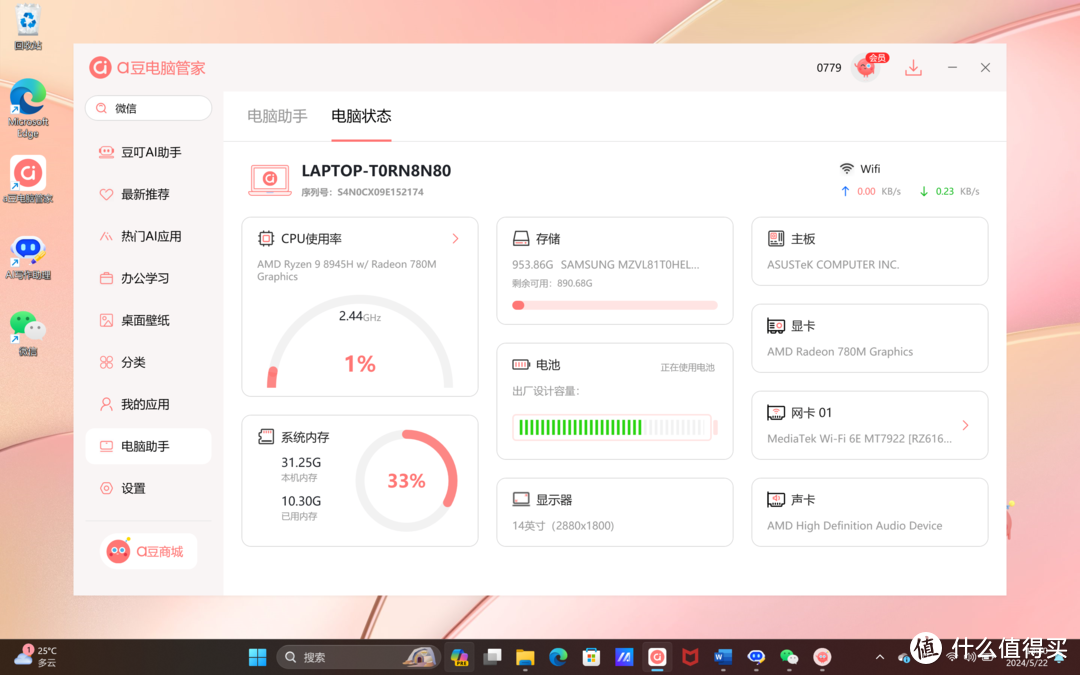1080x675 pixels.
Task: Click the search magnifier icon in sidebar
Action: 101,108
